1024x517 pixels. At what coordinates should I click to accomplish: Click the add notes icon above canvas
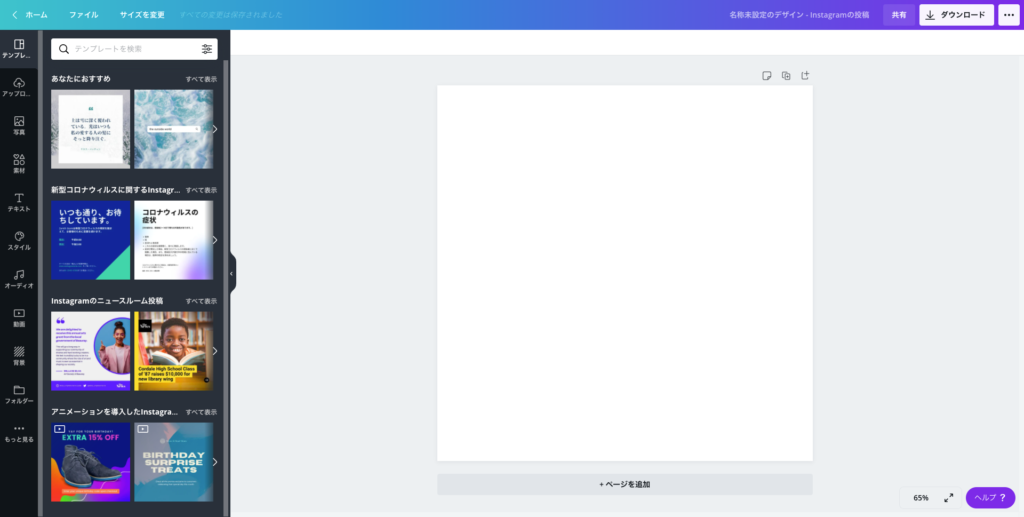coord(767,76)
